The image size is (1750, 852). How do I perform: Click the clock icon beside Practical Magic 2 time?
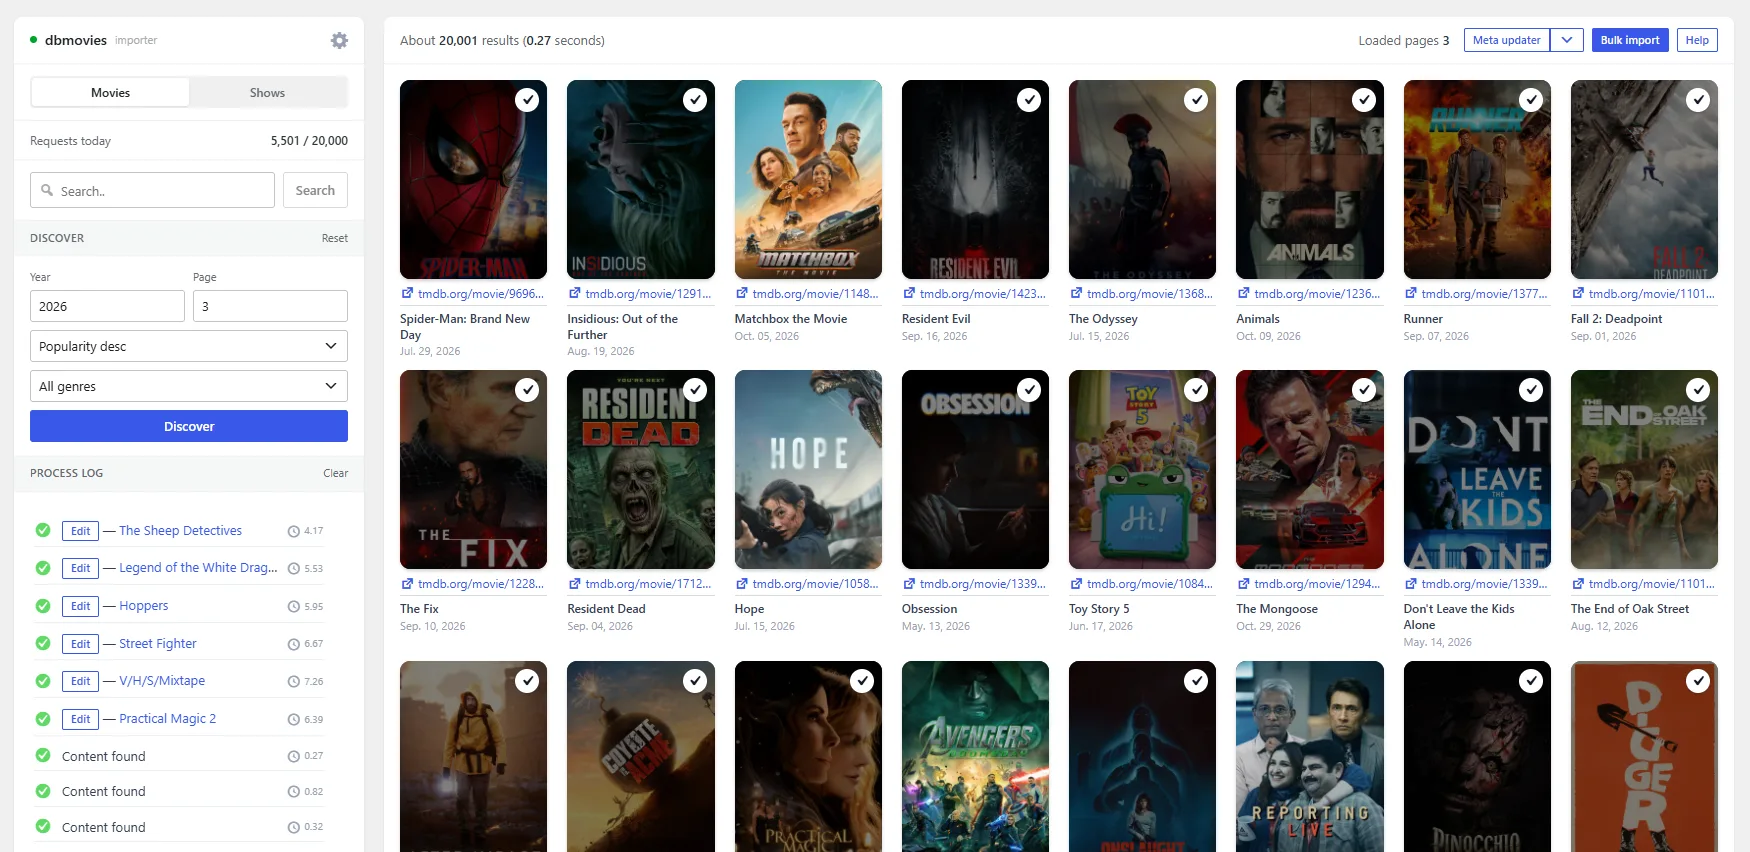[x=294, y=720]
